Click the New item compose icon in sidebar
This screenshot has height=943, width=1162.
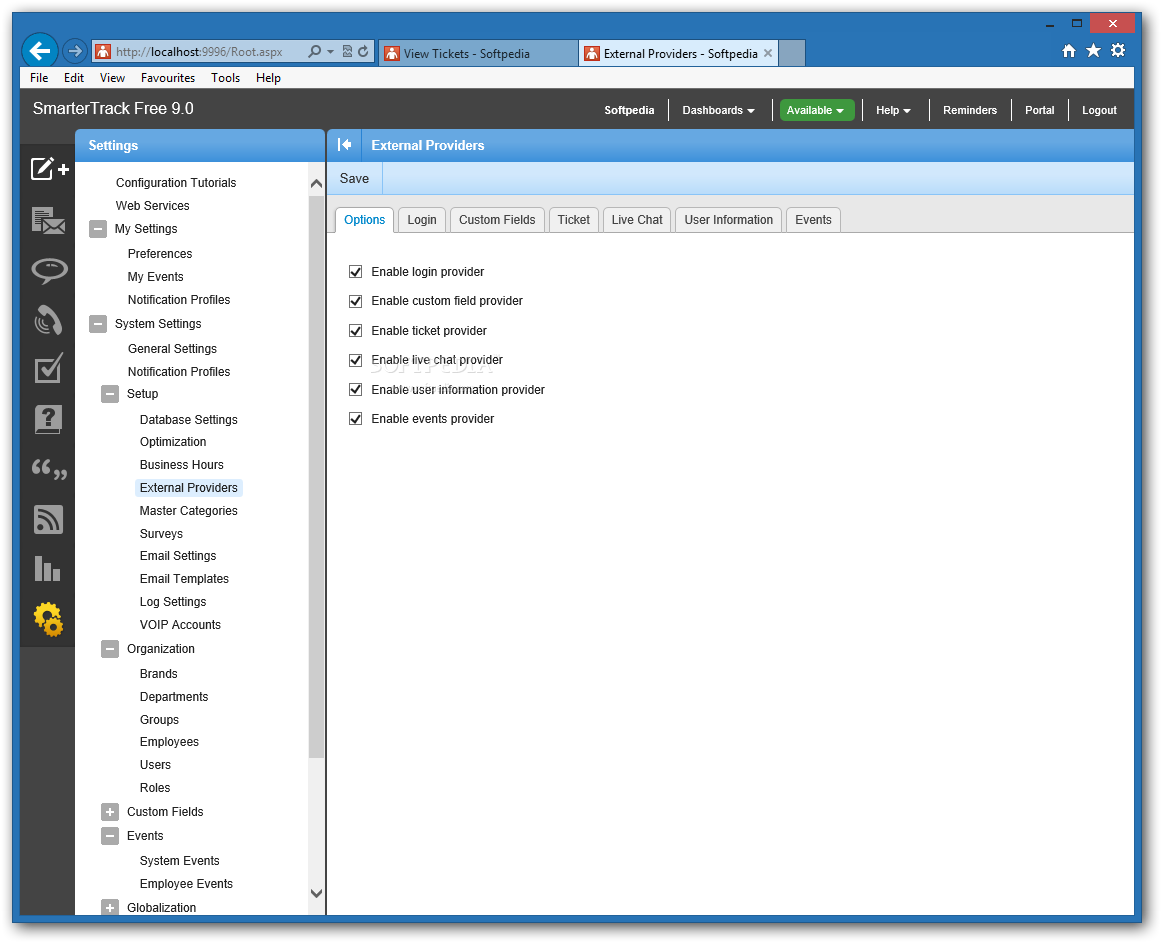(49, 169)
